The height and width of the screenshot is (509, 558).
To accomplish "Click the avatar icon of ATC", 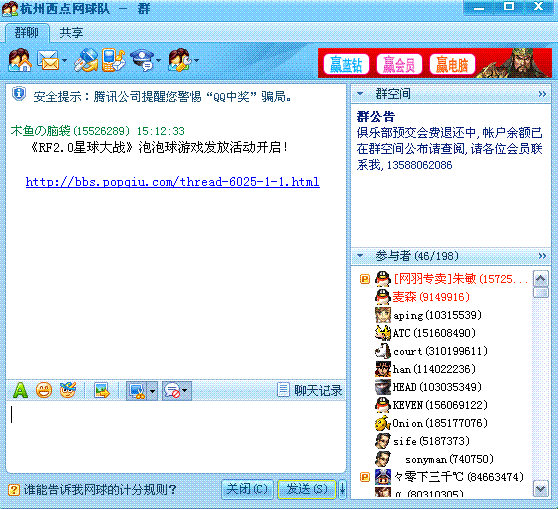I will coord(383,333).
